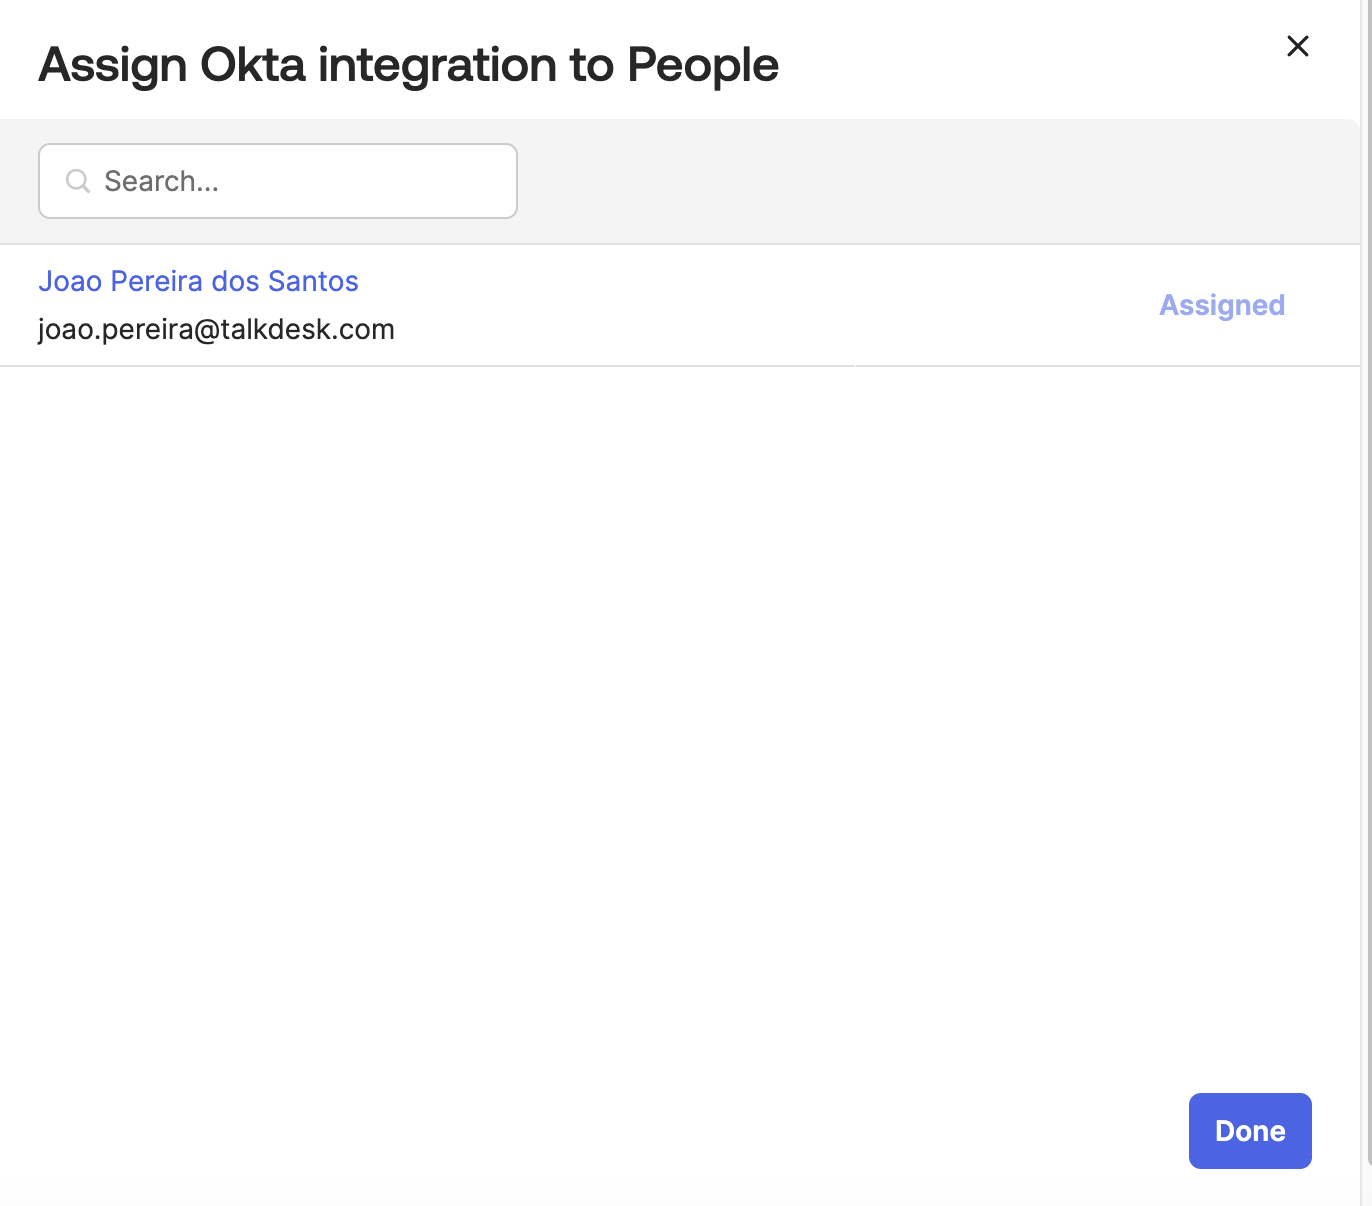Open Joao Pereira dos Santos profile link

click(x=198, y=281)
